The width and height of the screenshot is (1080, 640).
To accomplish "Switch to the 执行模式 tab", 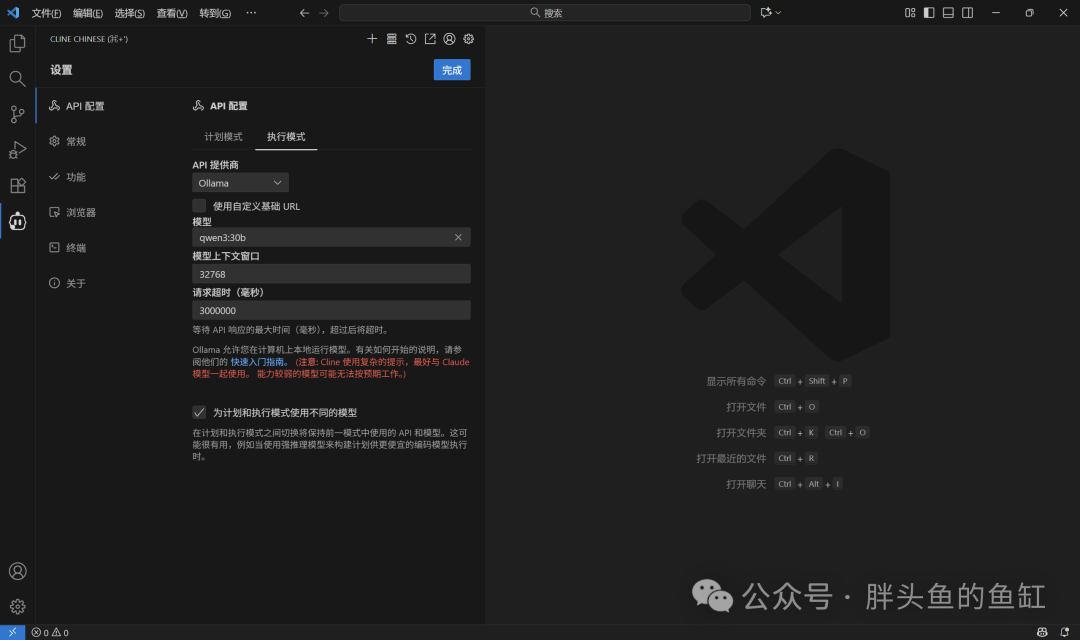I will click(x=286, y=136).
